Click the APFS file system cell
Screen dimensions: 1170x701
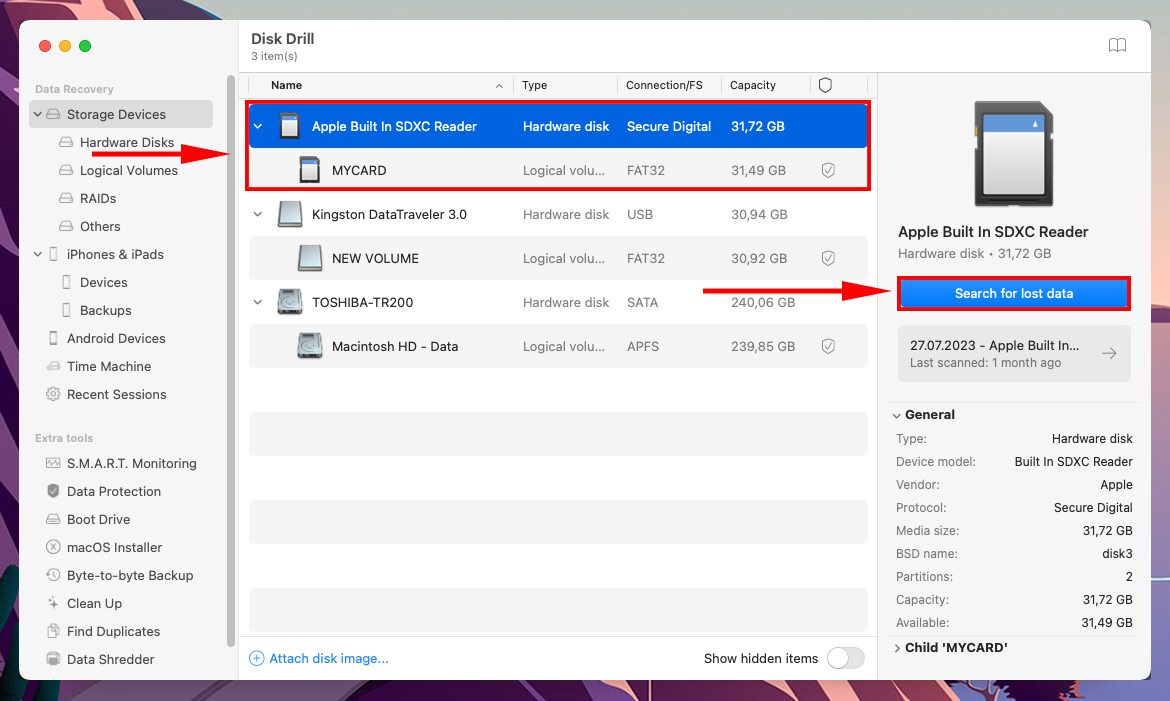642,346
